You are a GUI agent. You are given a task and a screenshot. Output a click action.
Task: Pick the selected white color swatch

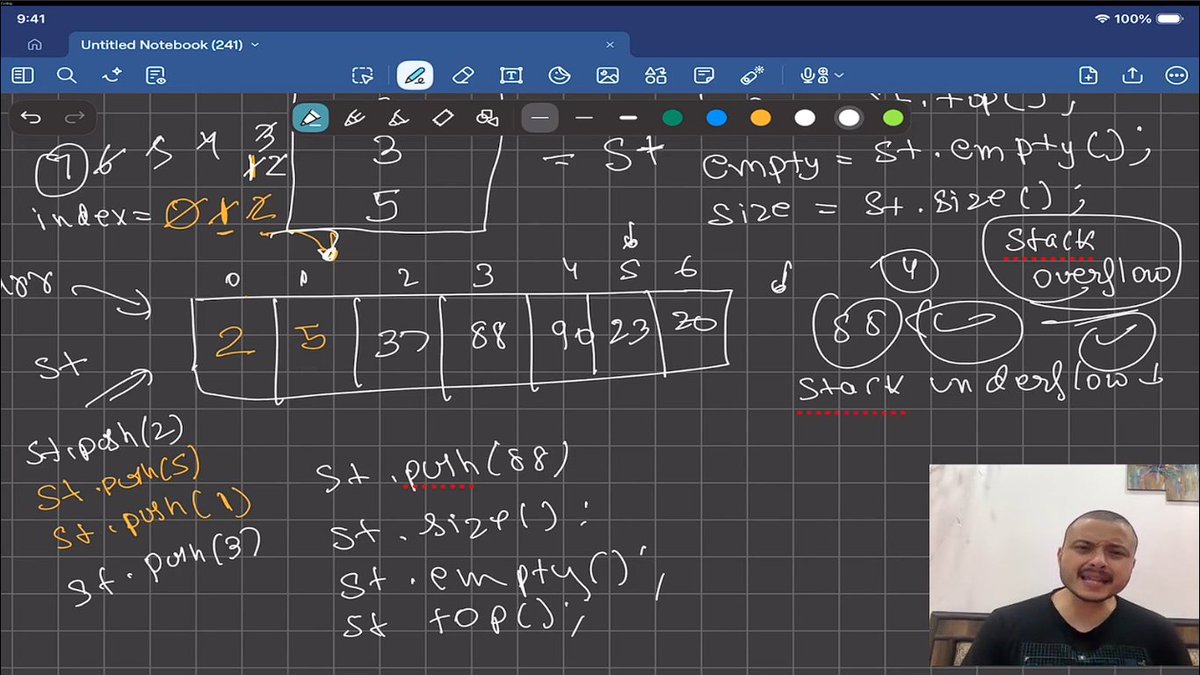pos(849,118)
